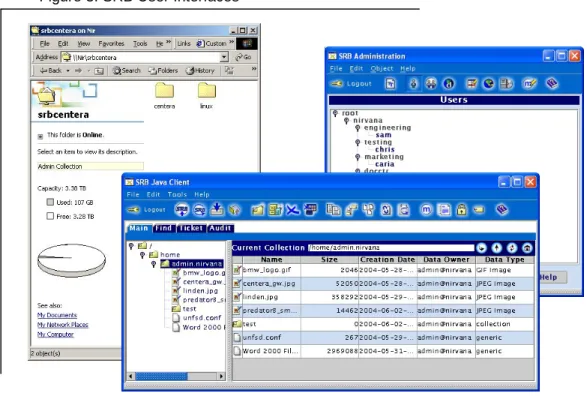Click the up-down refresh circle beside Current Collection
The height and width of the screenshot is (396, 587).
point(512,248)
